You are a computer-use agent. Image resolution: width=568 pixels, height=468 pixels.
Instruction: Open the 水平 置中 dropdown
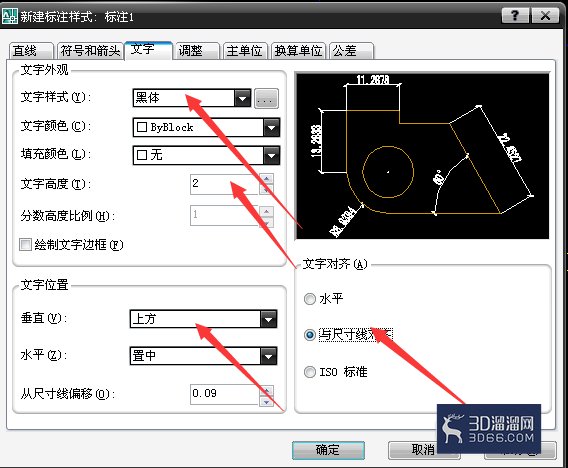pos(203,356)
